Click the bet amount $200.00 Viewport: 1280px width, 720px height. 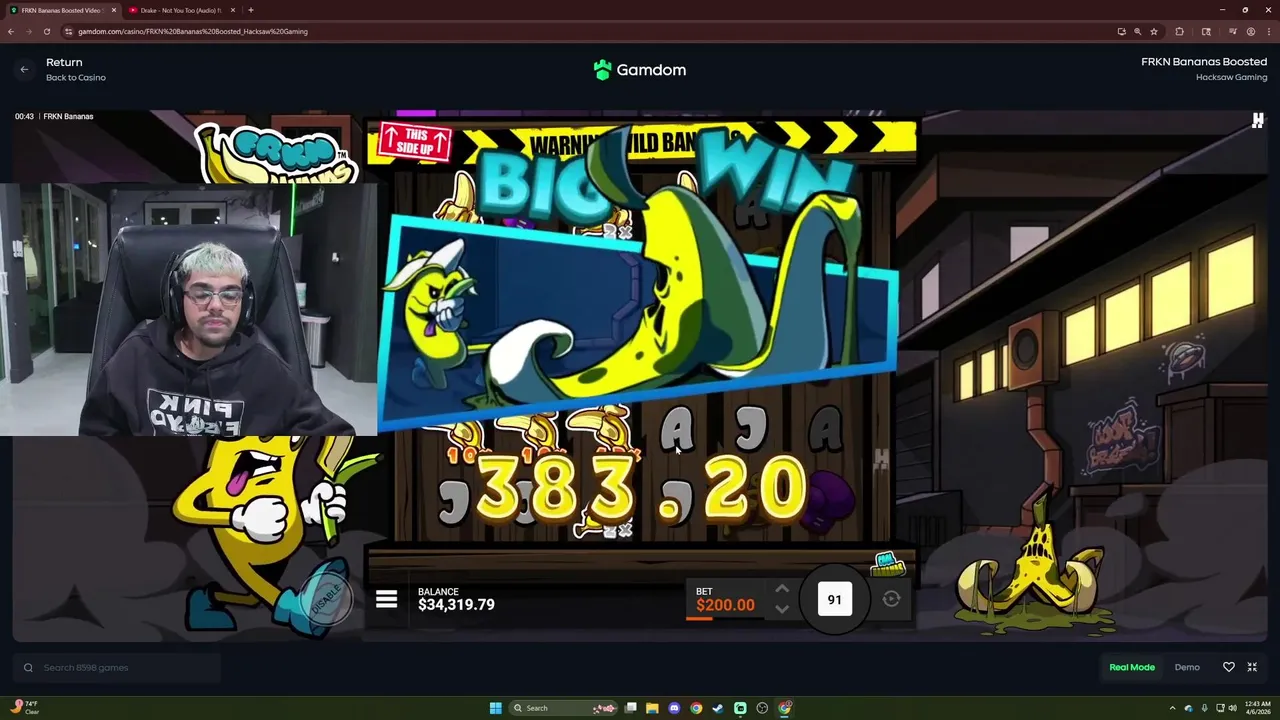[725, 605]
